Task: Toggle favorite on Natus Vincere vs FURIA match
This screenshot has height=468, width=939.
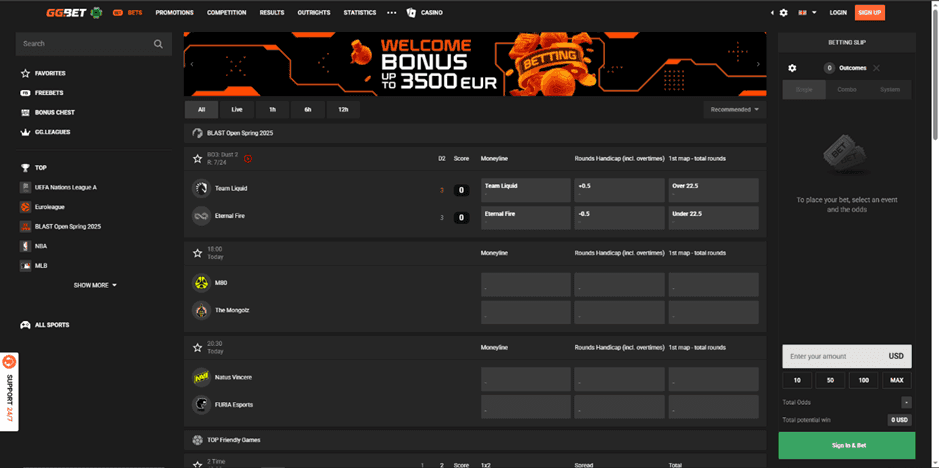Action: (x=198, y=348)
